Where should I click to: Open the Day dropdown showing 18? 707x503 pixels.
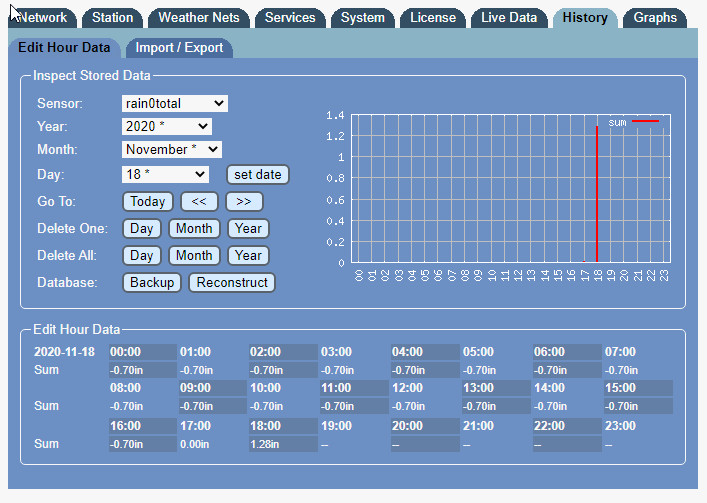click(x=165, y=174)
